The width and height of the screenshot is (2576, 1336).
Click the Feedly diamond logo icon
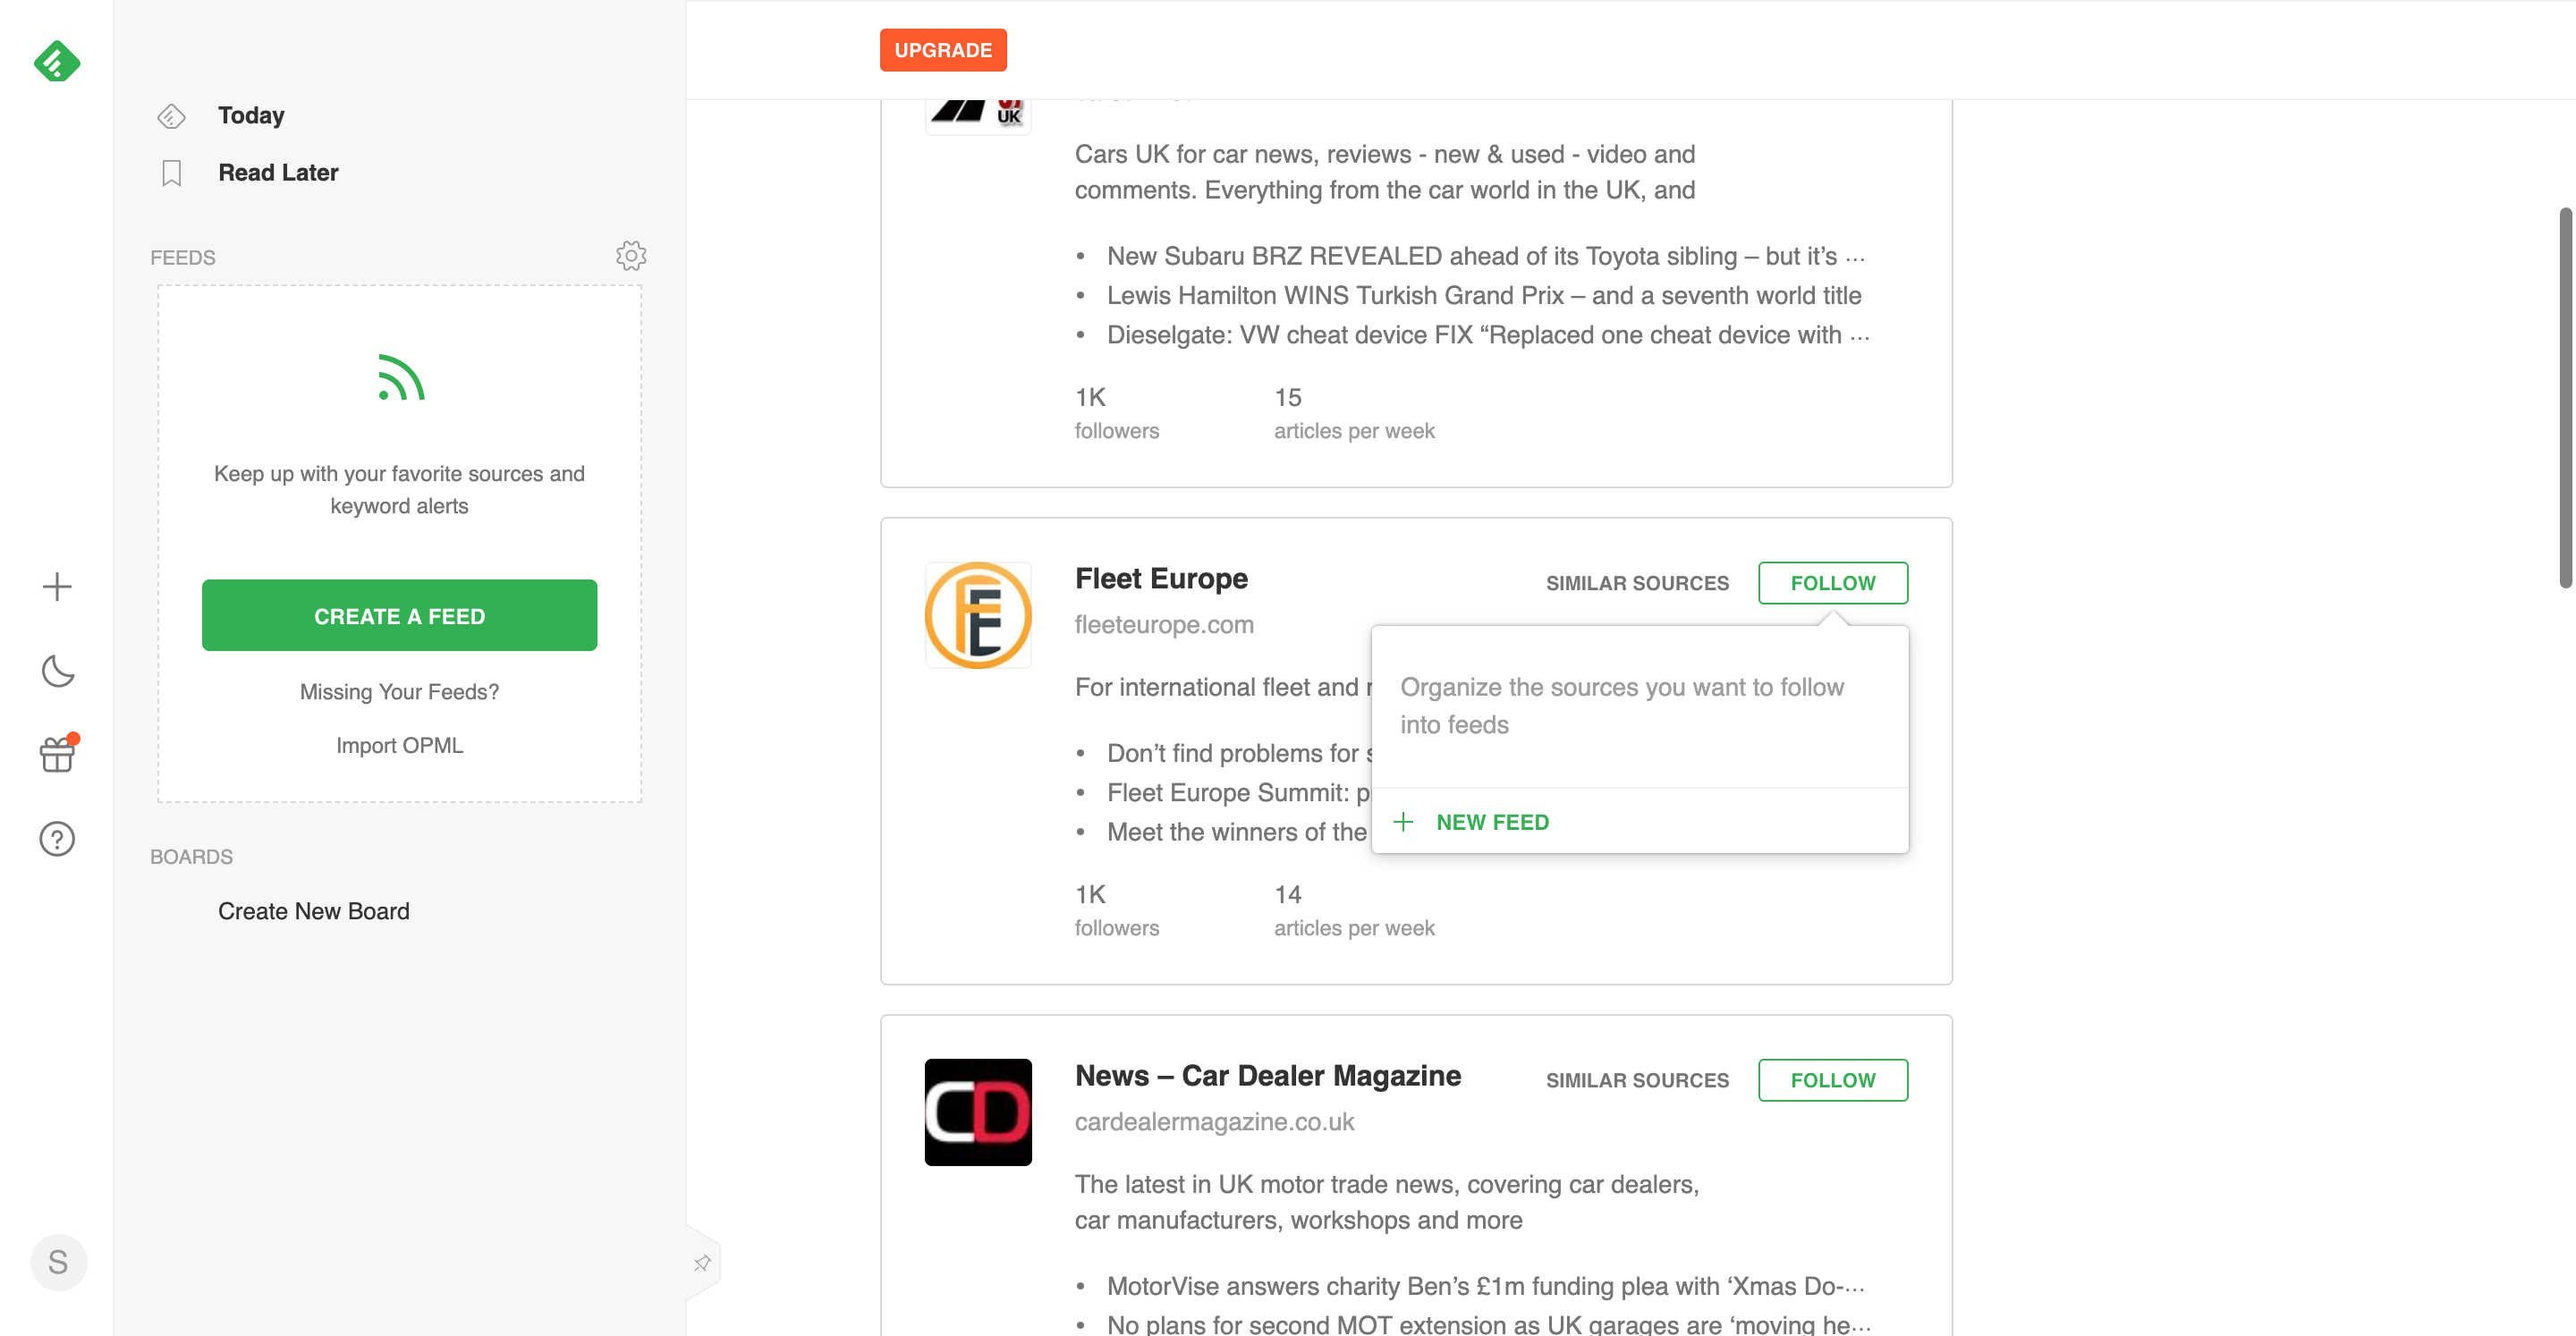[x=56, y=60]
